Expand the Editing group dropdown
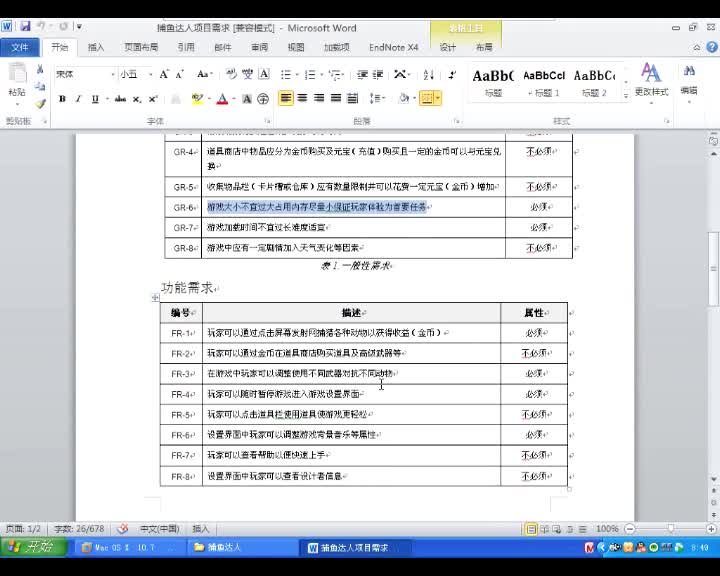Screen dimensions: 720x576 [x=689, y=78]
